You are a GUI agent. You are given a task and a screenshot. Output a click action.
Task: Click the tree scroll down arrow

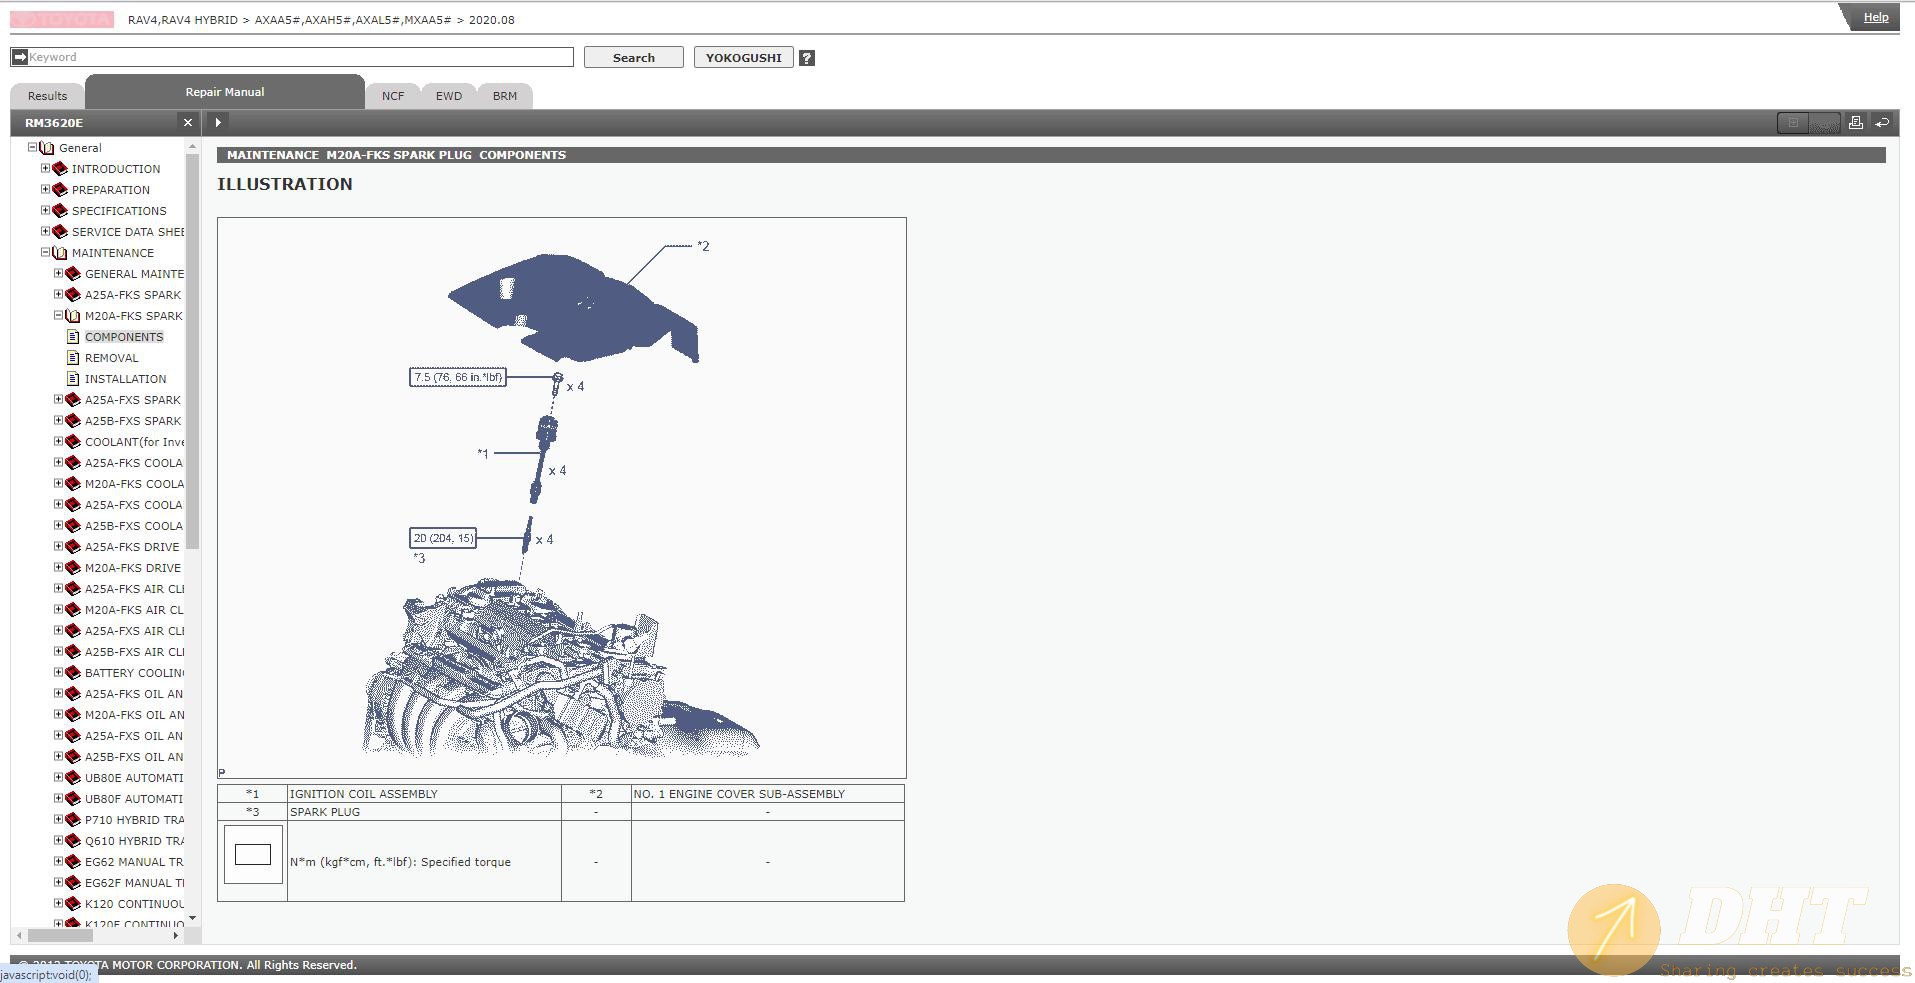click(x=193, y=918)
